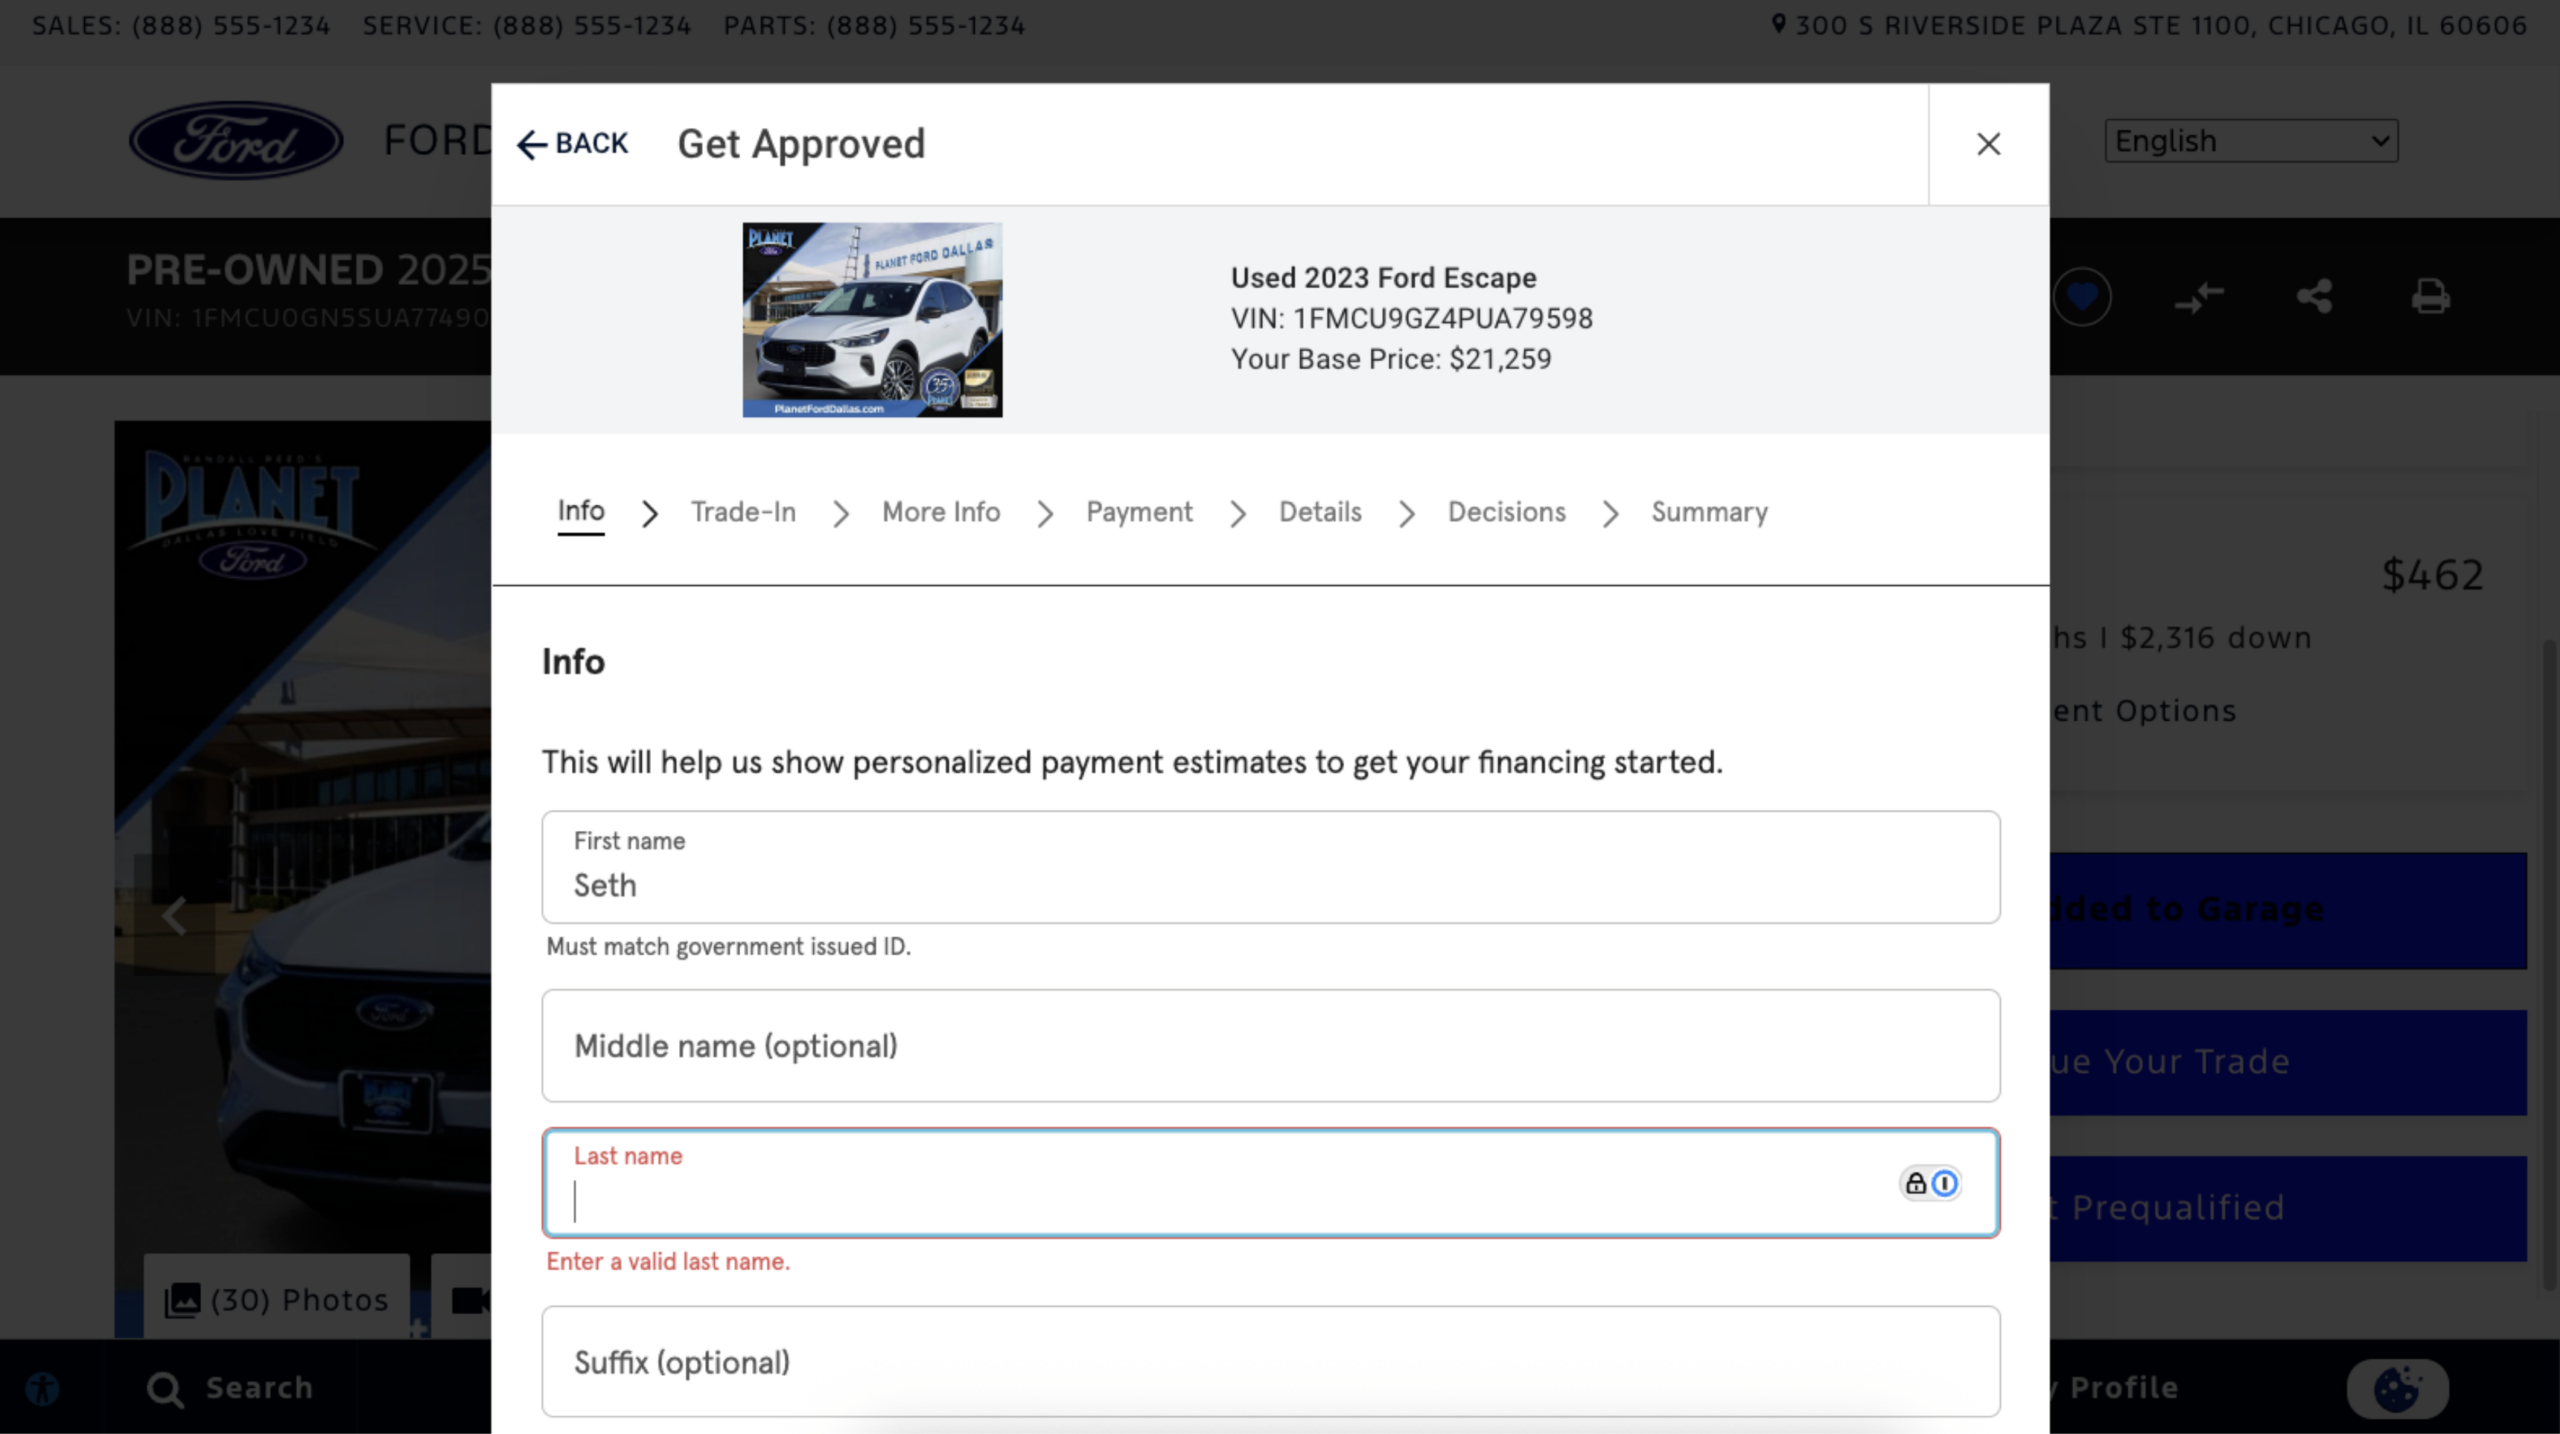Click the previous photo arrow on the gallery
This screenshot has height=1434, width=2560.
[x=174, y=915]
